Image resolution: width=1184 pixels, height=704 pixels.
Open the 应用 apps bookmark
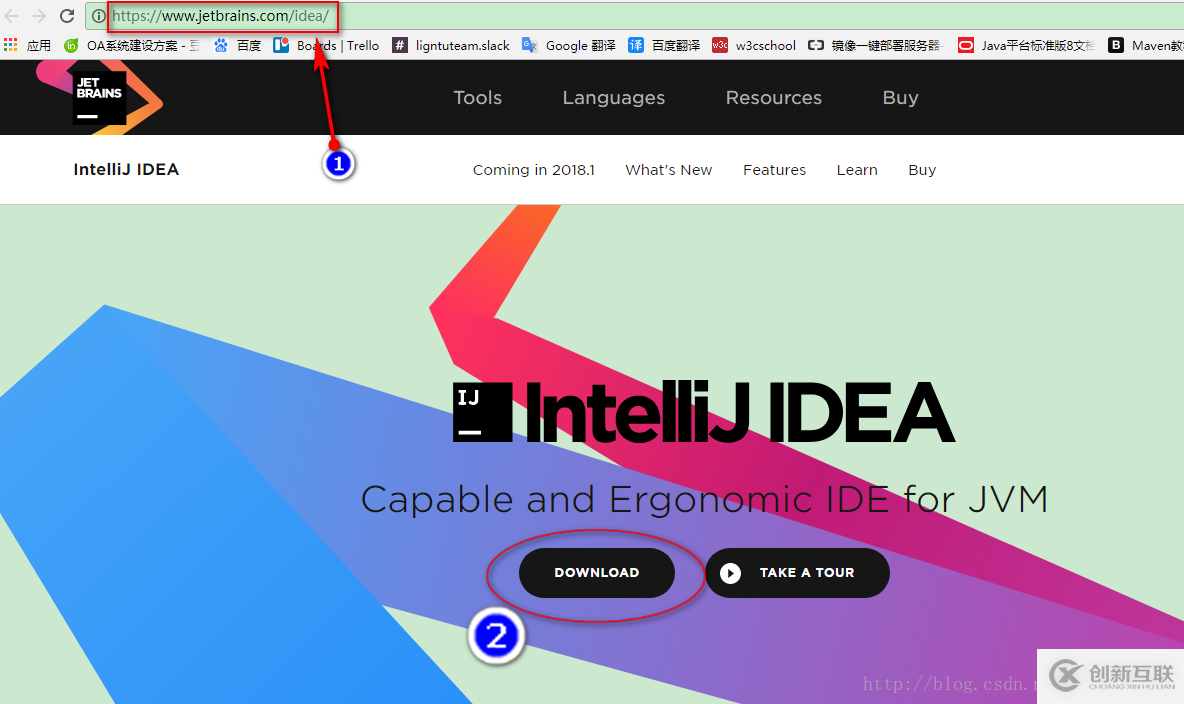[x=27, y=45]
